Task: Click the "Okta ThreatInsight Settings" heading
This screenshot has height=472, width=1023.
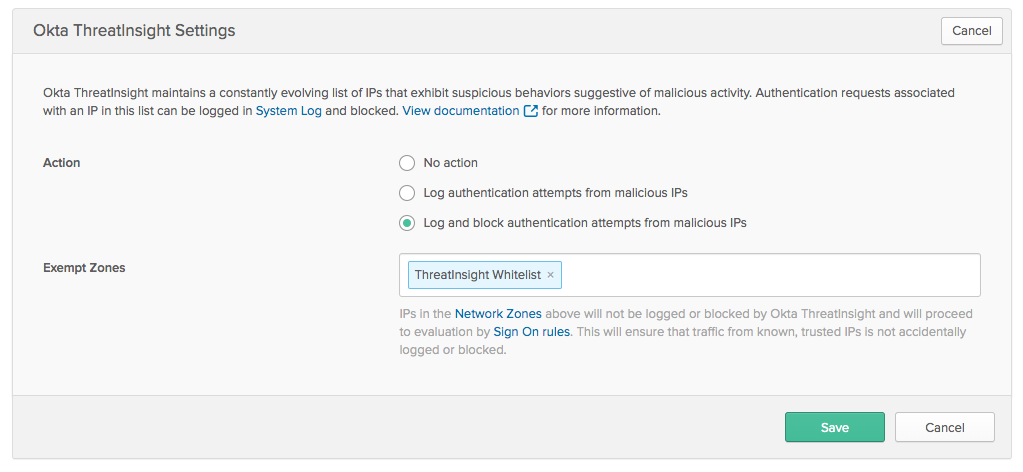Action: 134,31
